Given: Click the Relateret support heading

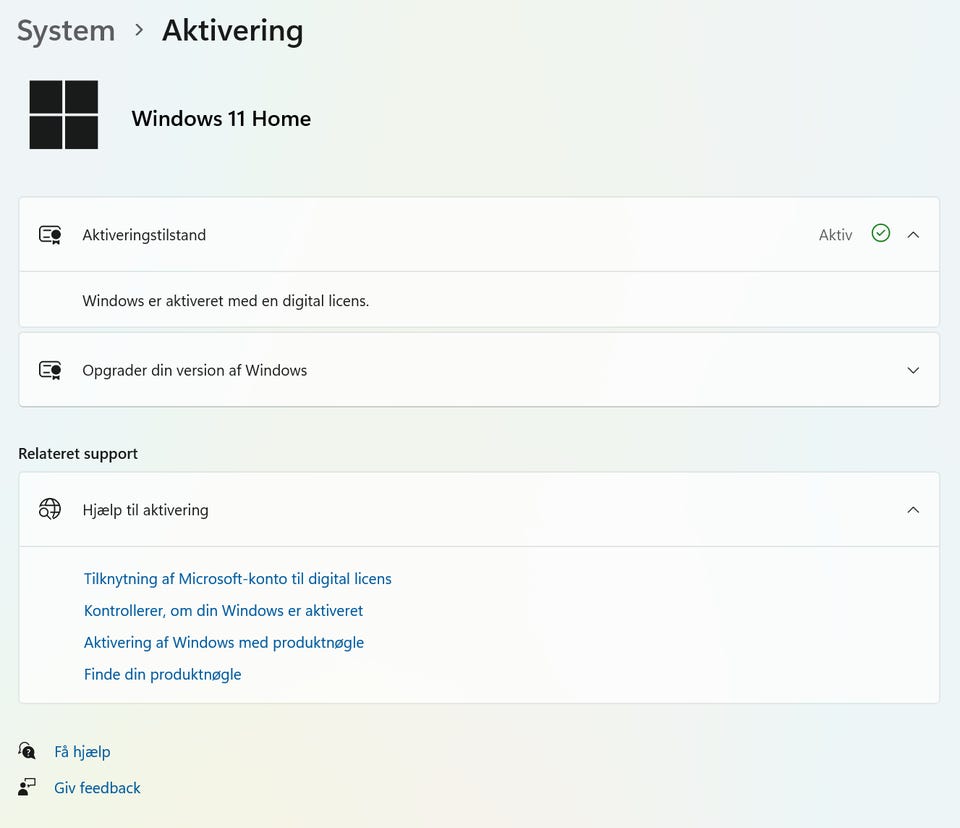Looking at the screenshot, I should (78, 454).
